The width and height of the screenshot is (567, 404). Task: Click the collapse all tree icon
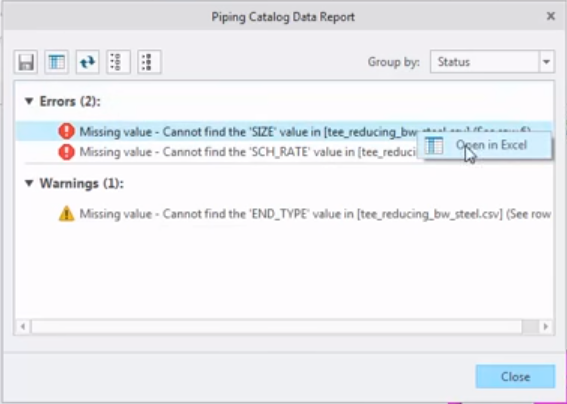click(x=149, y=62)
